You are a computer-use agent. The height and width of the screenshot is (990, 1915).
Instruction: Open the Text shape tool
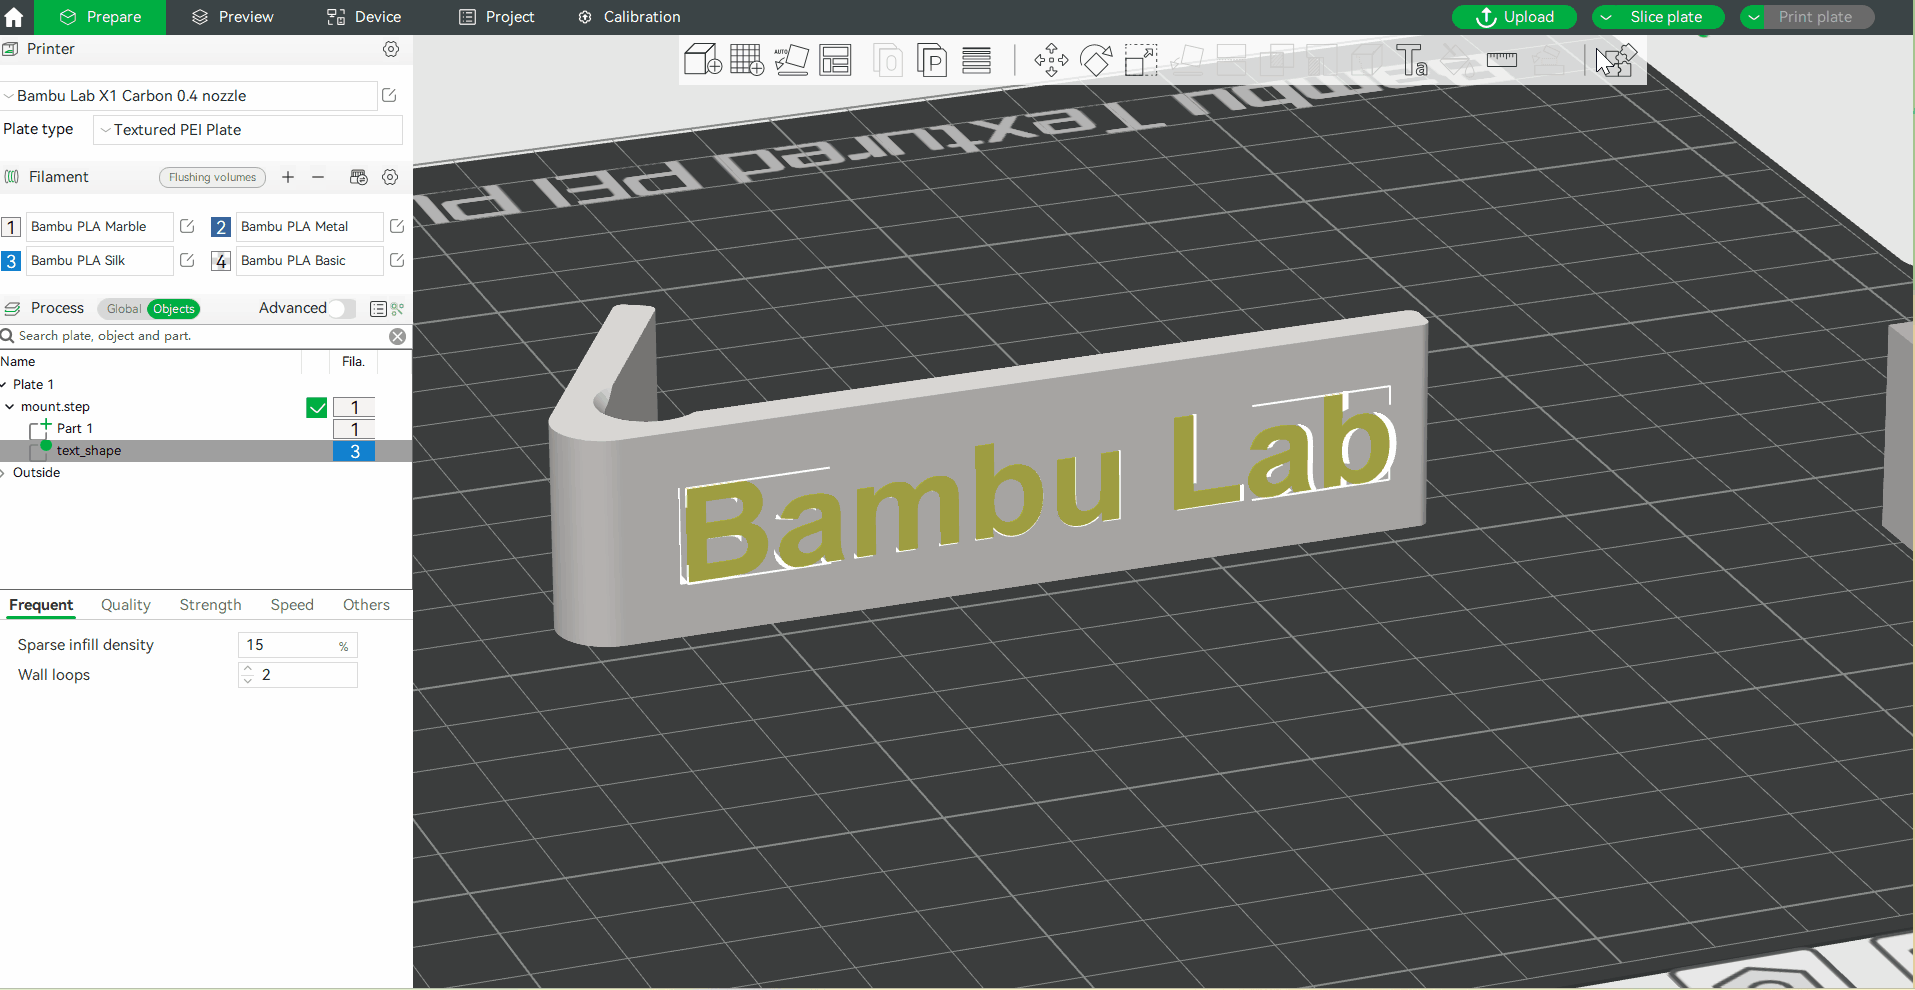click(x=1412, y=60)
